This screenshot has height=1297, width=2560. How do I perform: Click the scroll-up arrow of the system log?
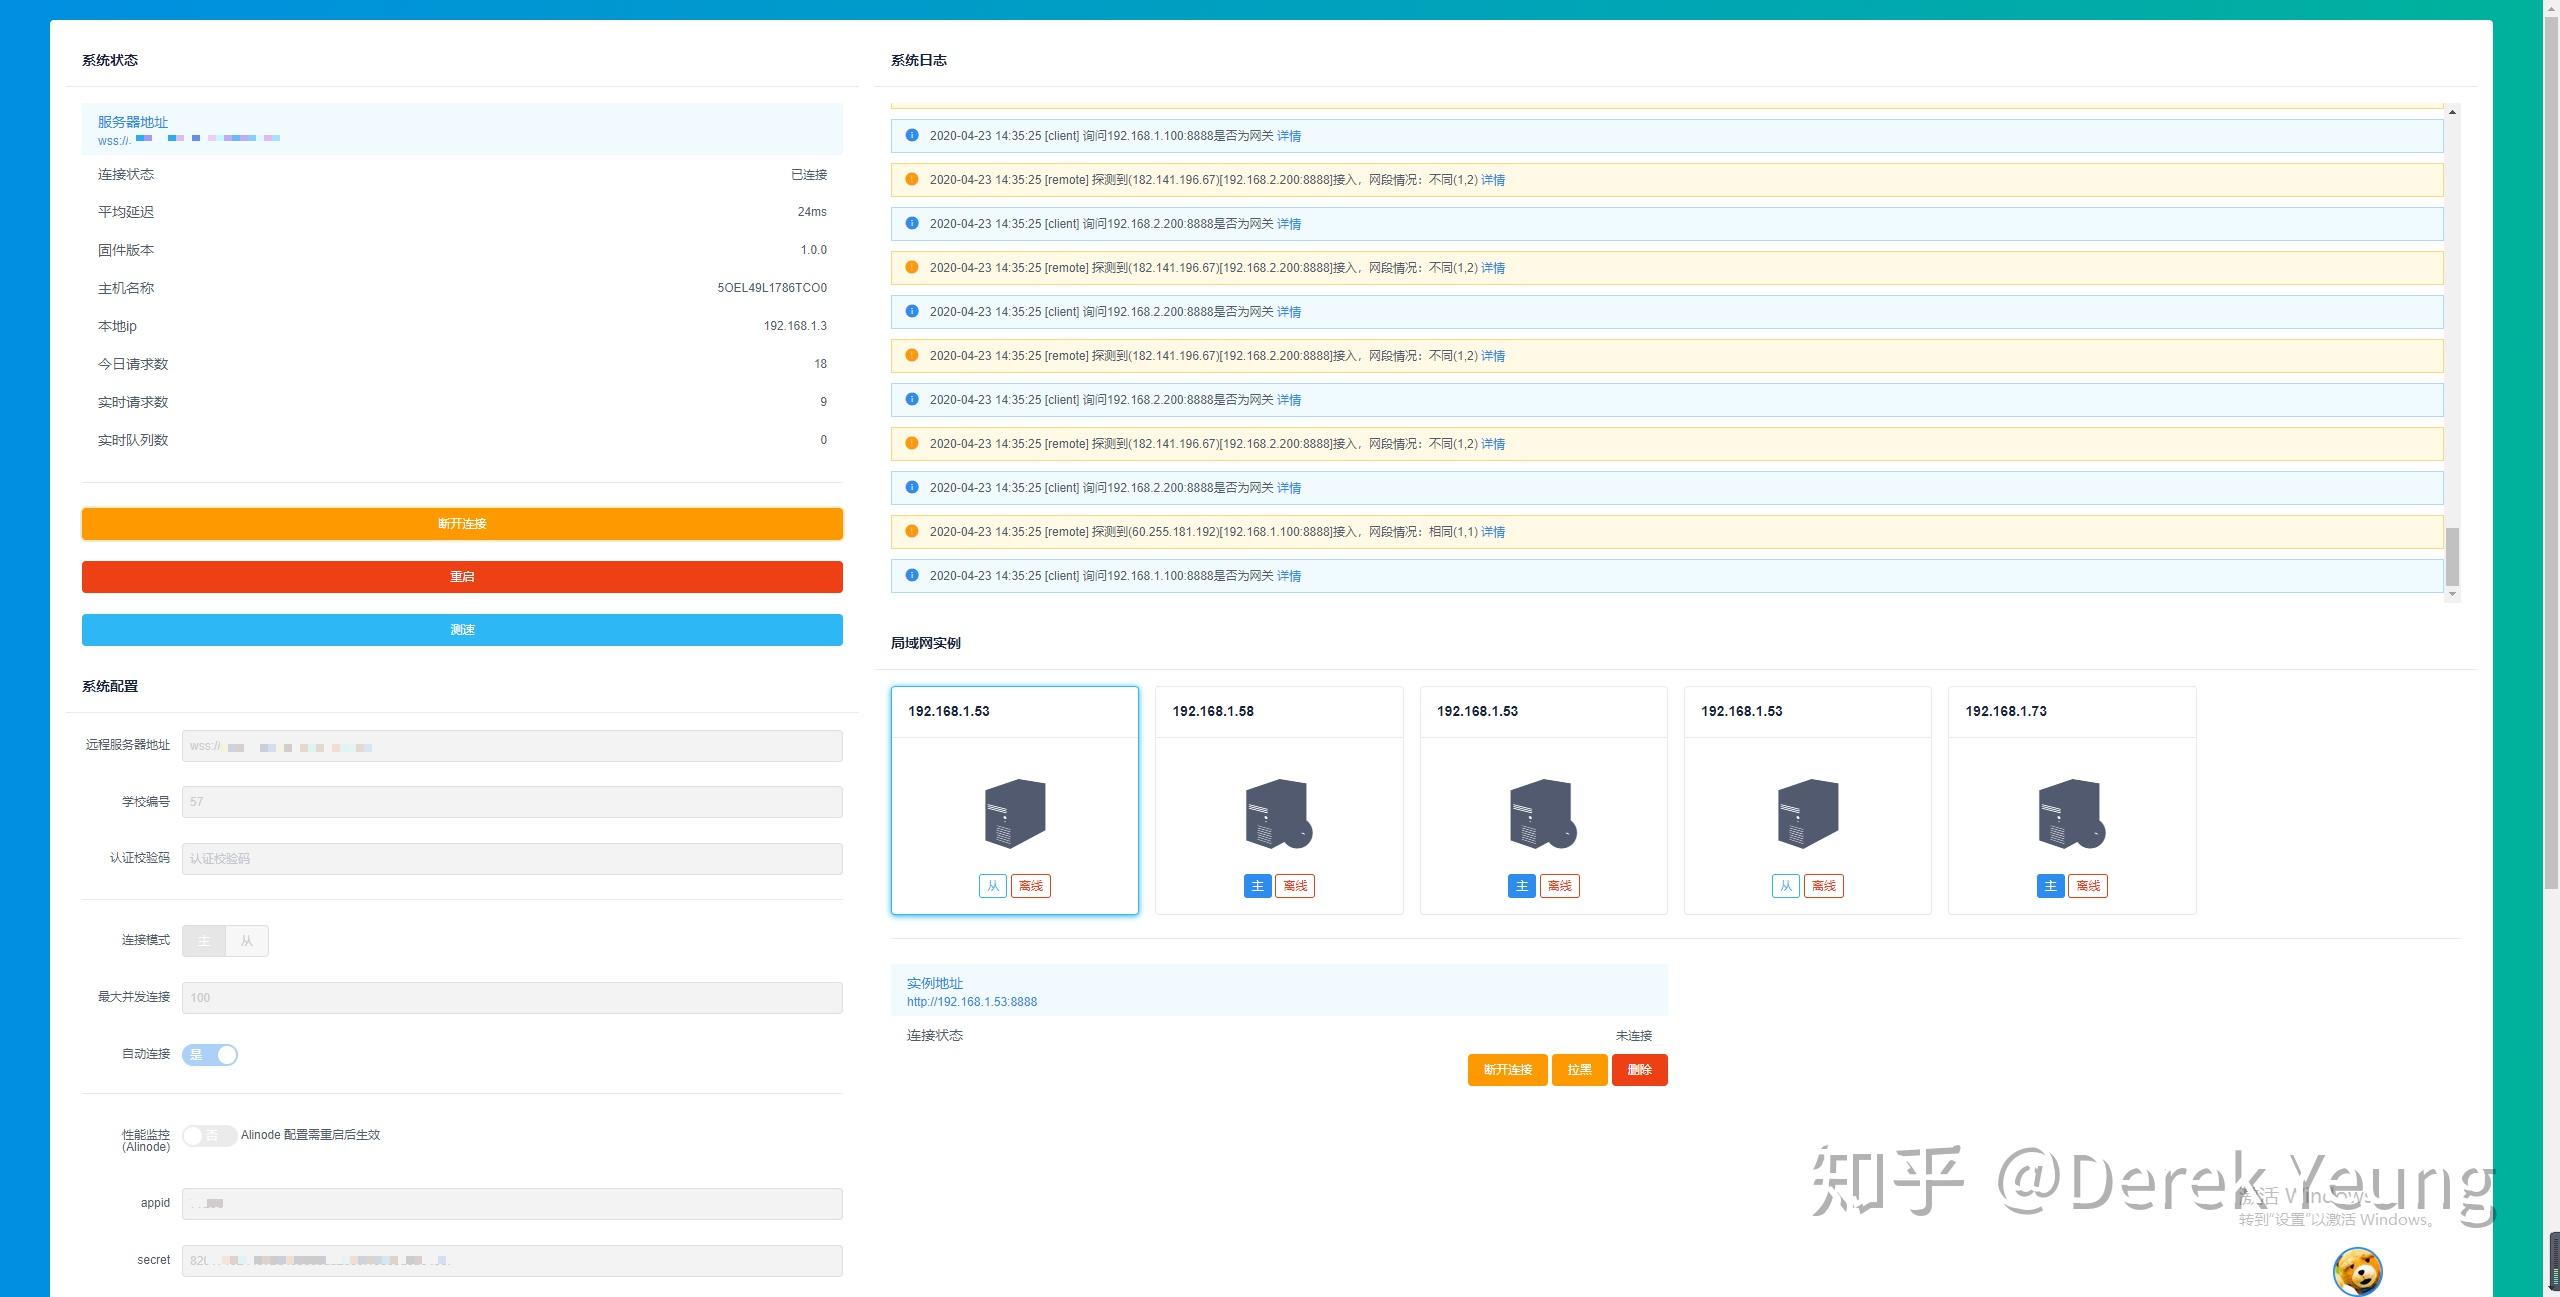click(2452, 111)
